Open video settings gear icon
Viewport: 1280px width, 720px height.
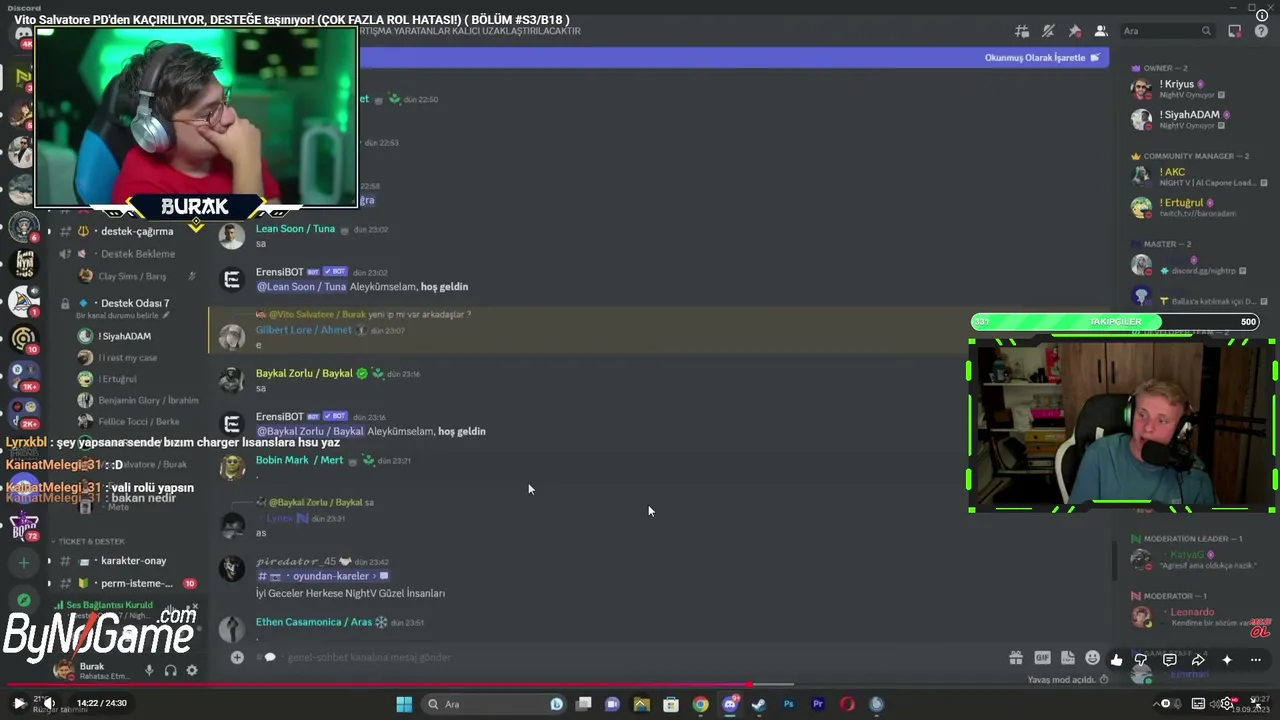(x=1227, y=703)
